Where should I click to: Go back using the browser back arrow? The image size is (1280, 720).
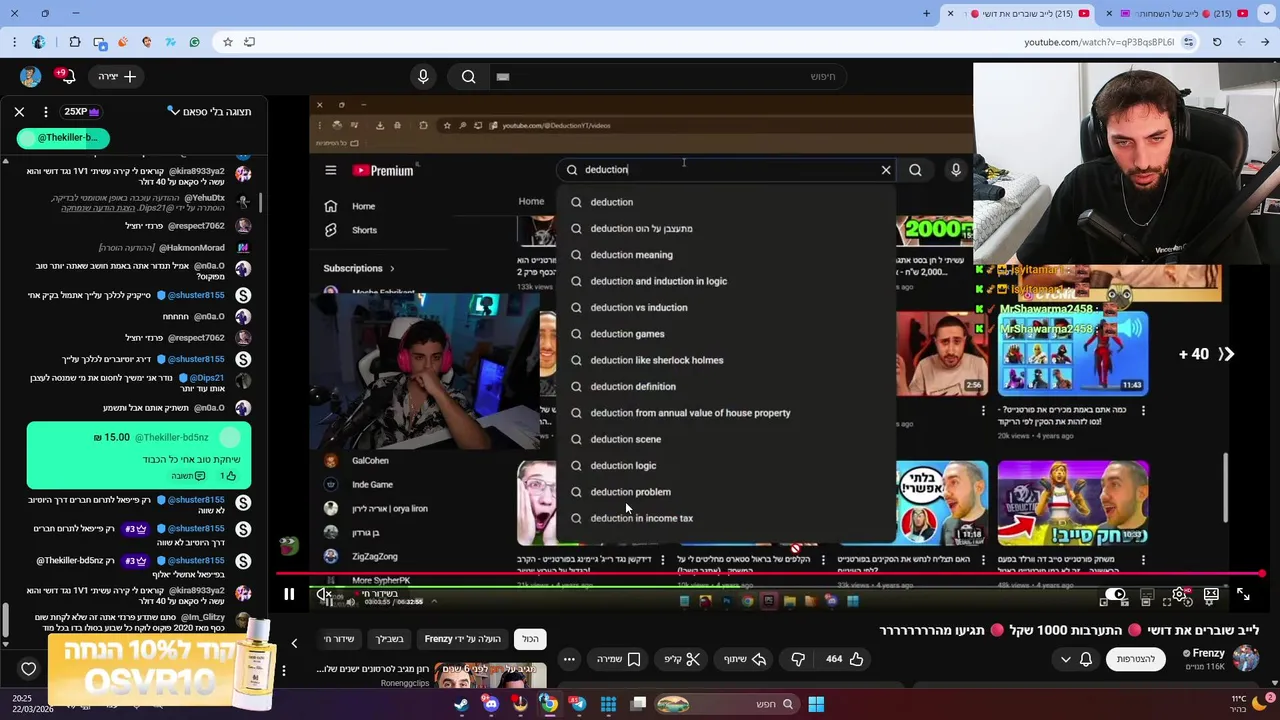[x=1266, y=42]
